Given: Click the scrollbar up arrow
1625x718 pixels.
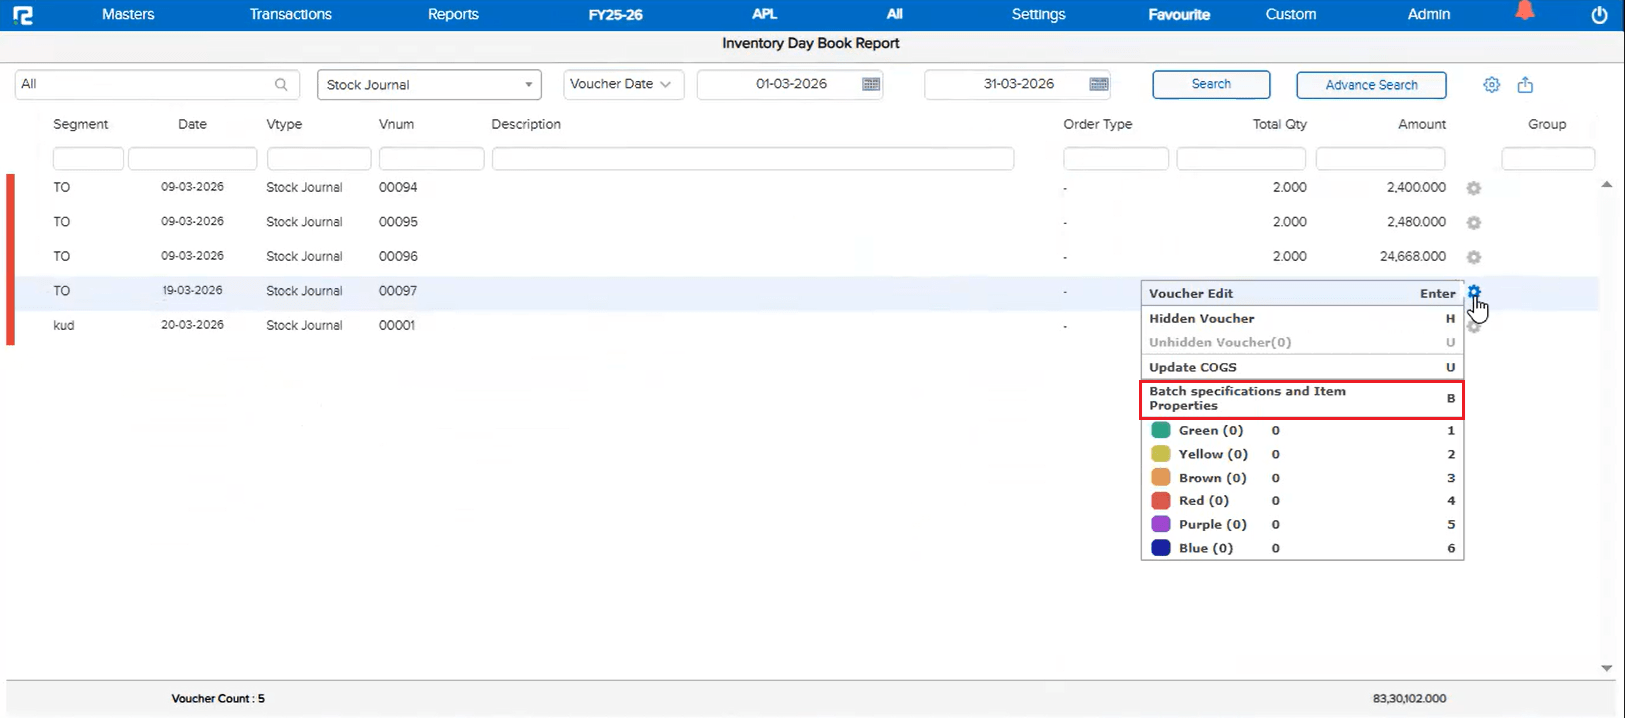Looking at the screenshot, I should pos(1607,185).
